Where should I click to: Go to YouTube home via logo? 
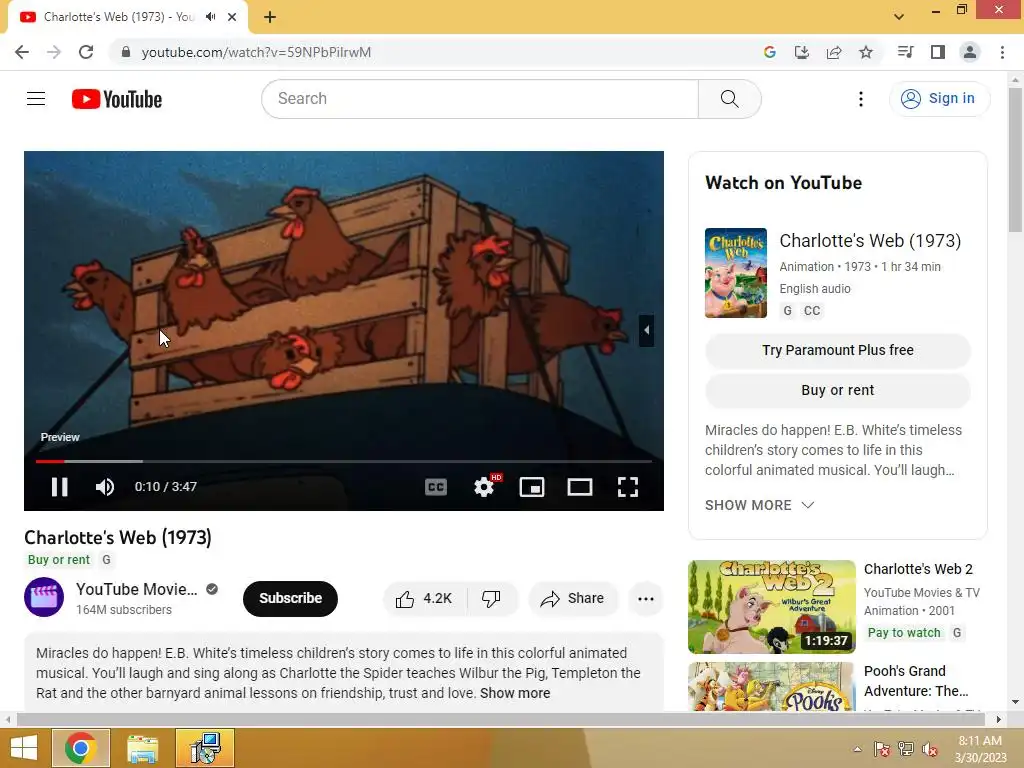click(x=117, y=99)
